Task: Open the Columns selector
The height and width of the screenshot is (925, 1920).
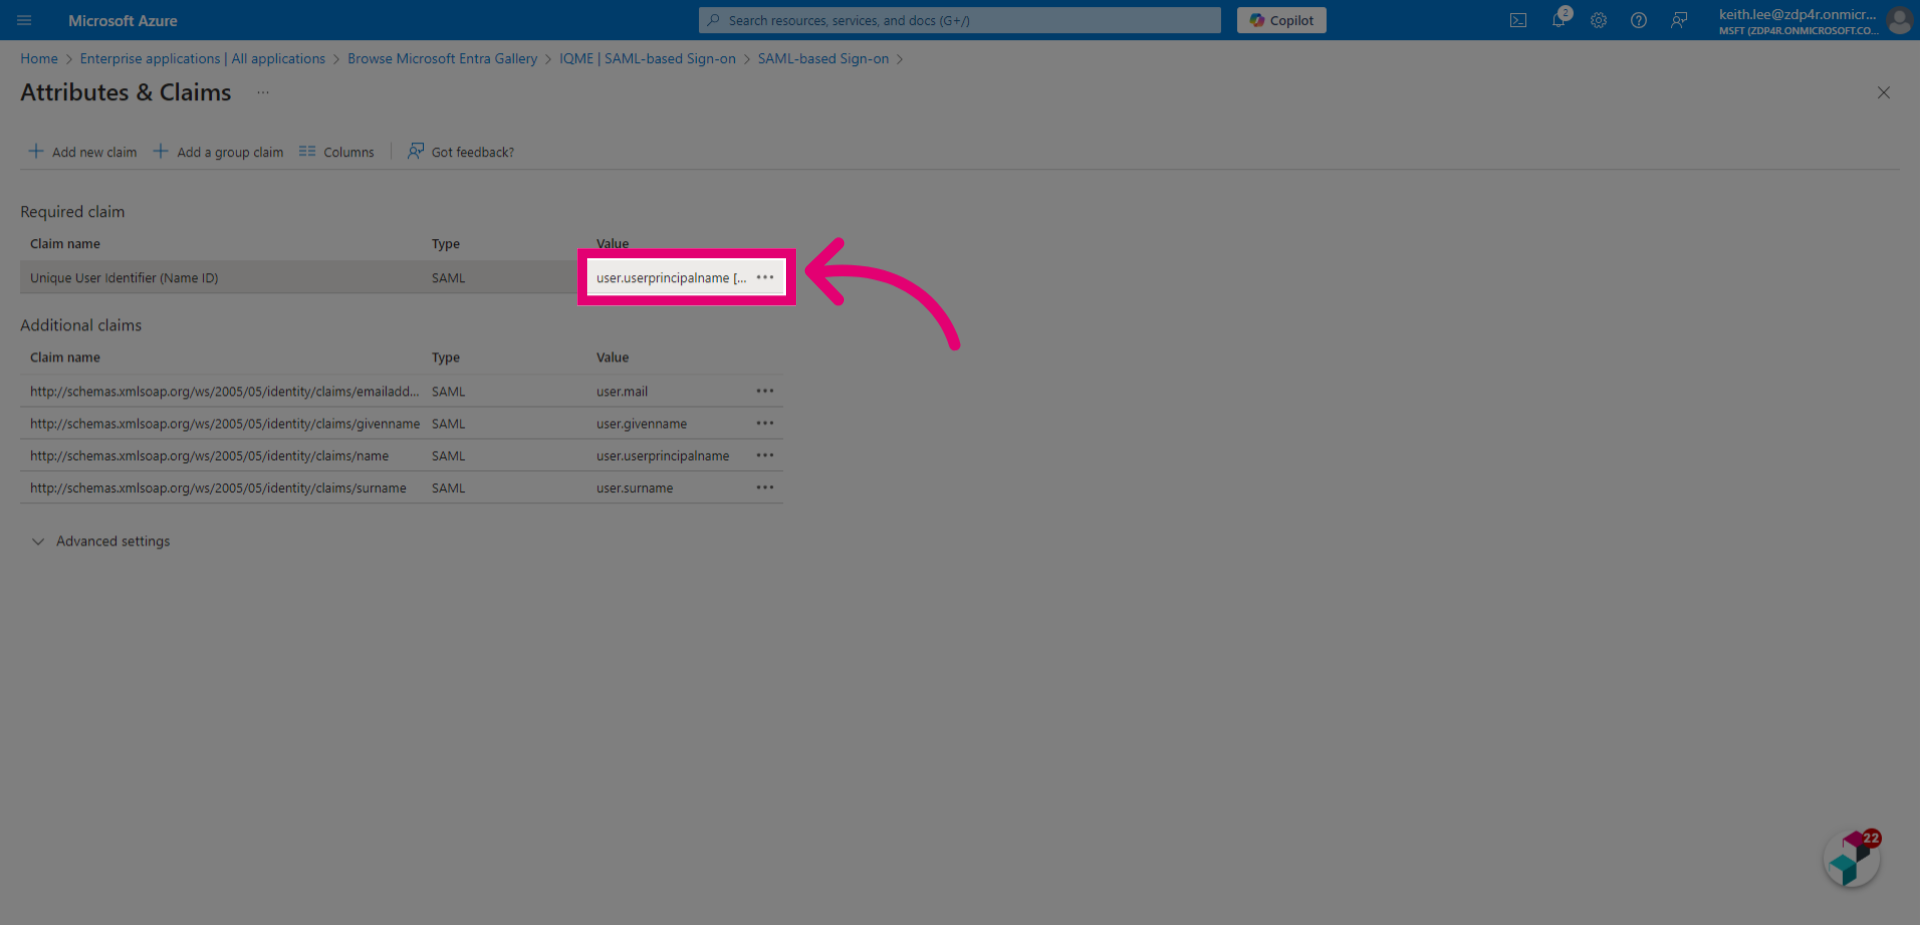Action: pyautogui.click(x=336, y=152)
